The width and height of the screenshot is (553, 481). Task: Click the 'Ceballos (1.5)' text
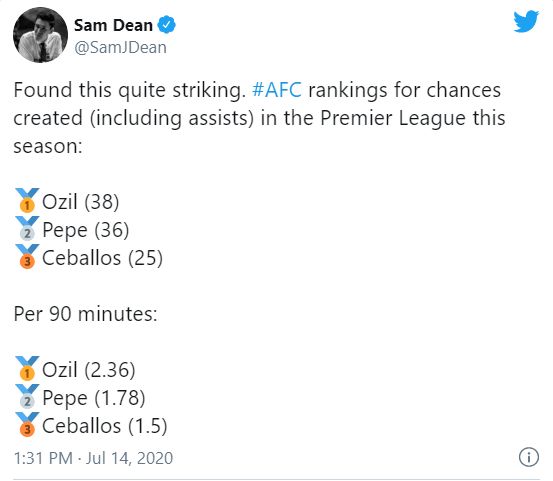pyautogui.click(x=104, y=426)
